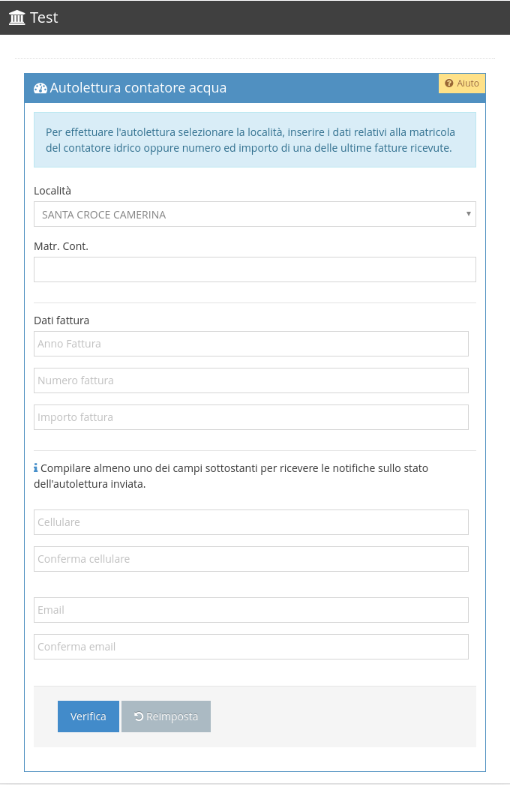This screenshot has height=785, width=510.
Task: Open the Test site title link
Action: click(44, 18)
